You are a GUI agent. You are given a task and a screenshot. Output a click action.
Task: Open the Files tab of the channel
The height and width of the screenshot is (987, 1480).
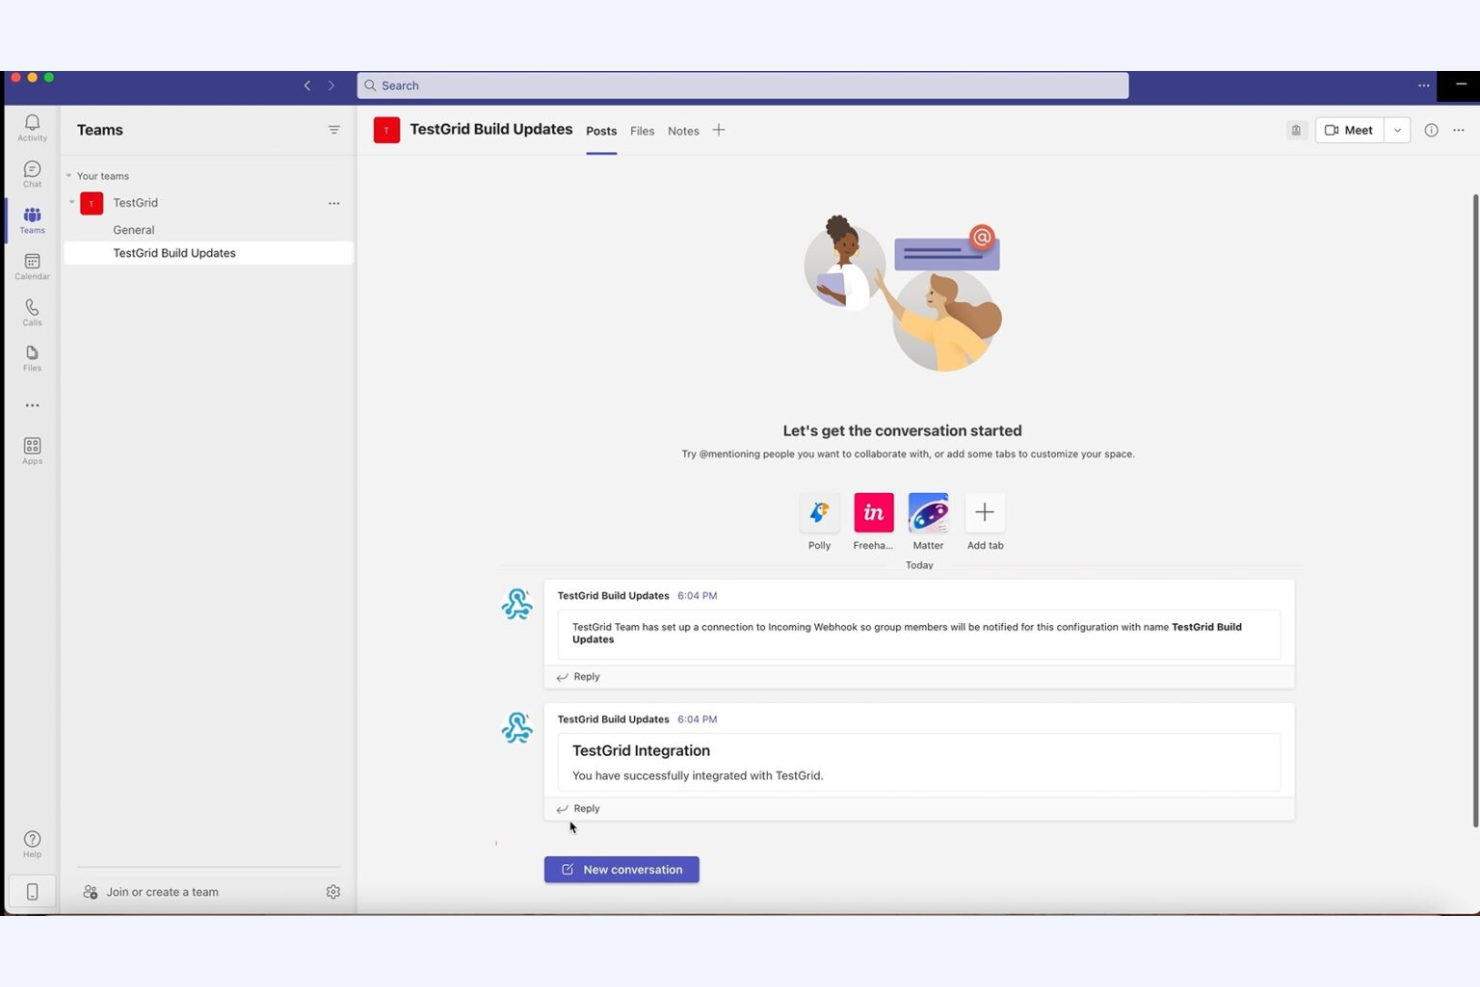641,130
